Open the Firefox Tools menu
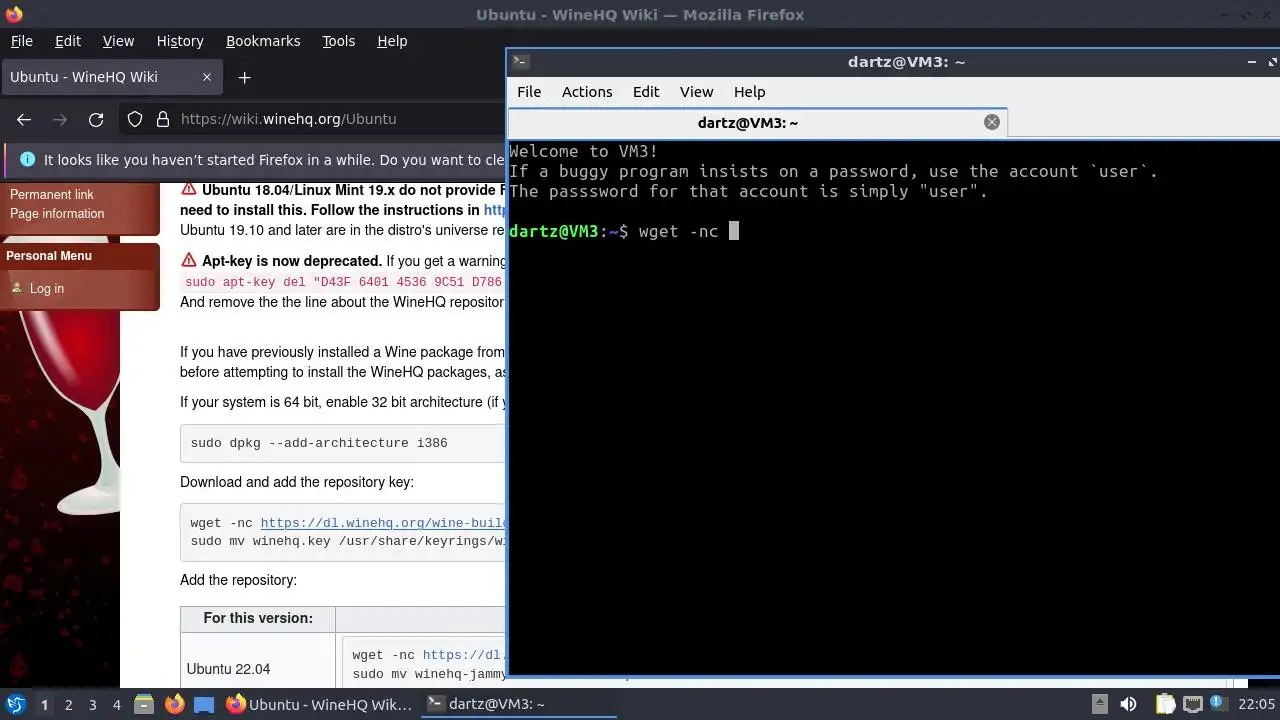1280x720 pixels. click(x=339, y=41)
